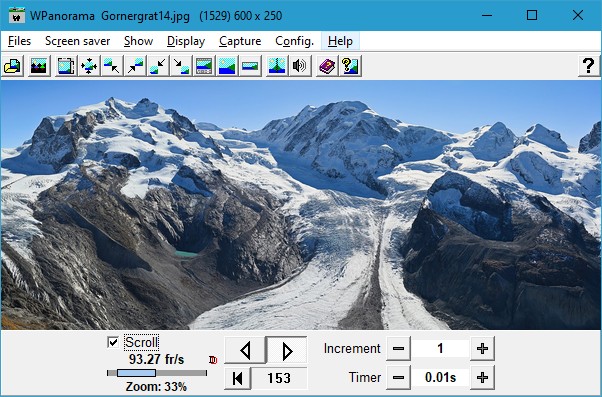This screenshot has width=602, height=397.
Task: Click the screen saver preview toolbar icon
Action: [x=39, y=66]
